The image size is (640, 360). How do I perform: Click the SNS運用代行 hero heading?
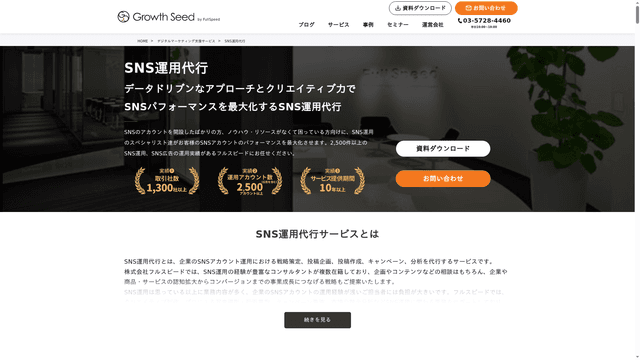tap(166, 68)
